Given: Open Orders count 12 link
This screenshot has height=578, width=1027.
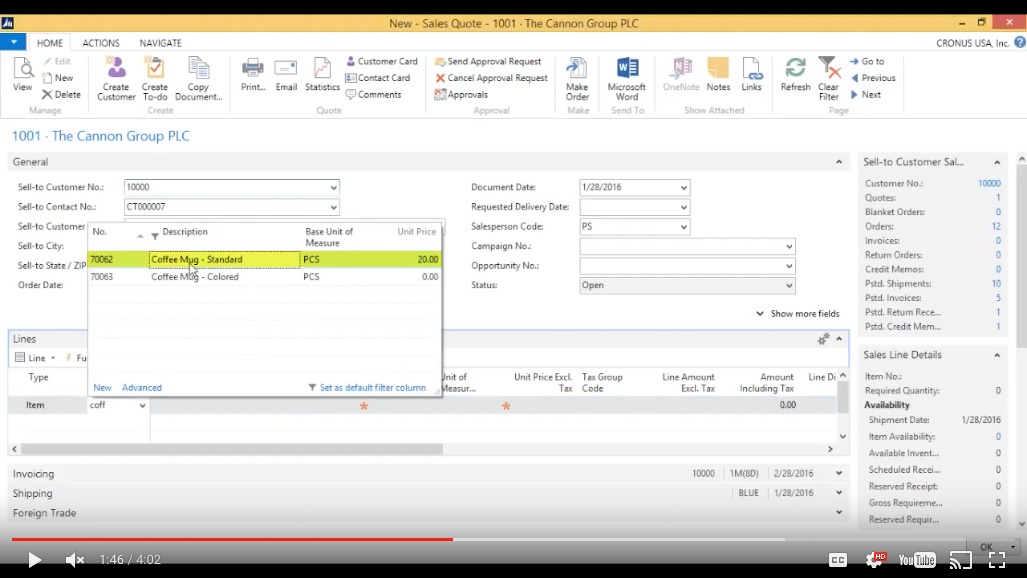Looking at the screenshot, I should (x=996, y=227).
